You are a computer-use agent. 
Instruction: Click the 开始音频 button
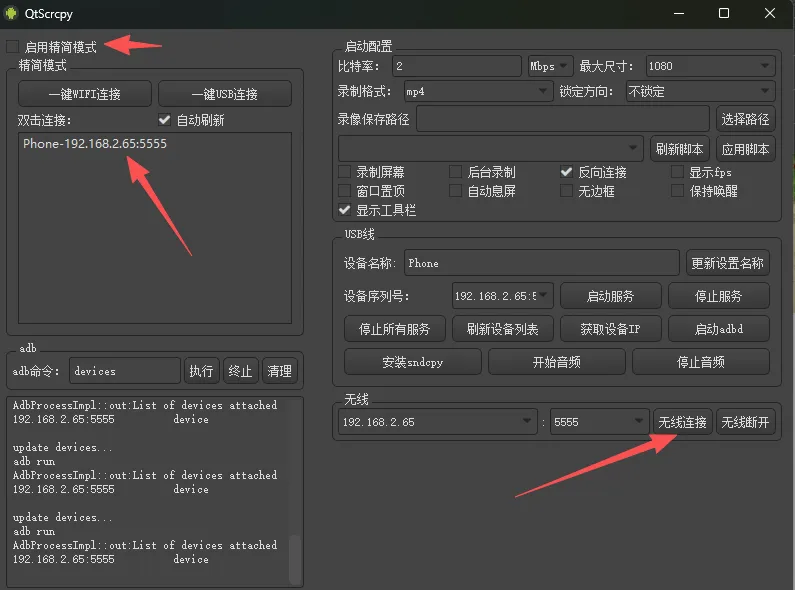click(557, 361)
